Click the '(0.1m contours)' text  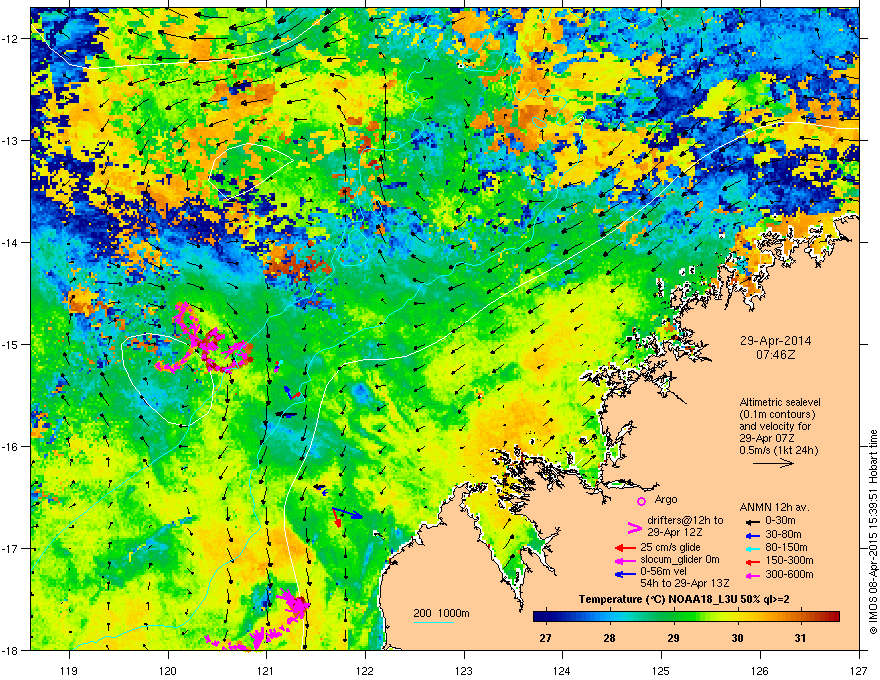pos(777,415)
